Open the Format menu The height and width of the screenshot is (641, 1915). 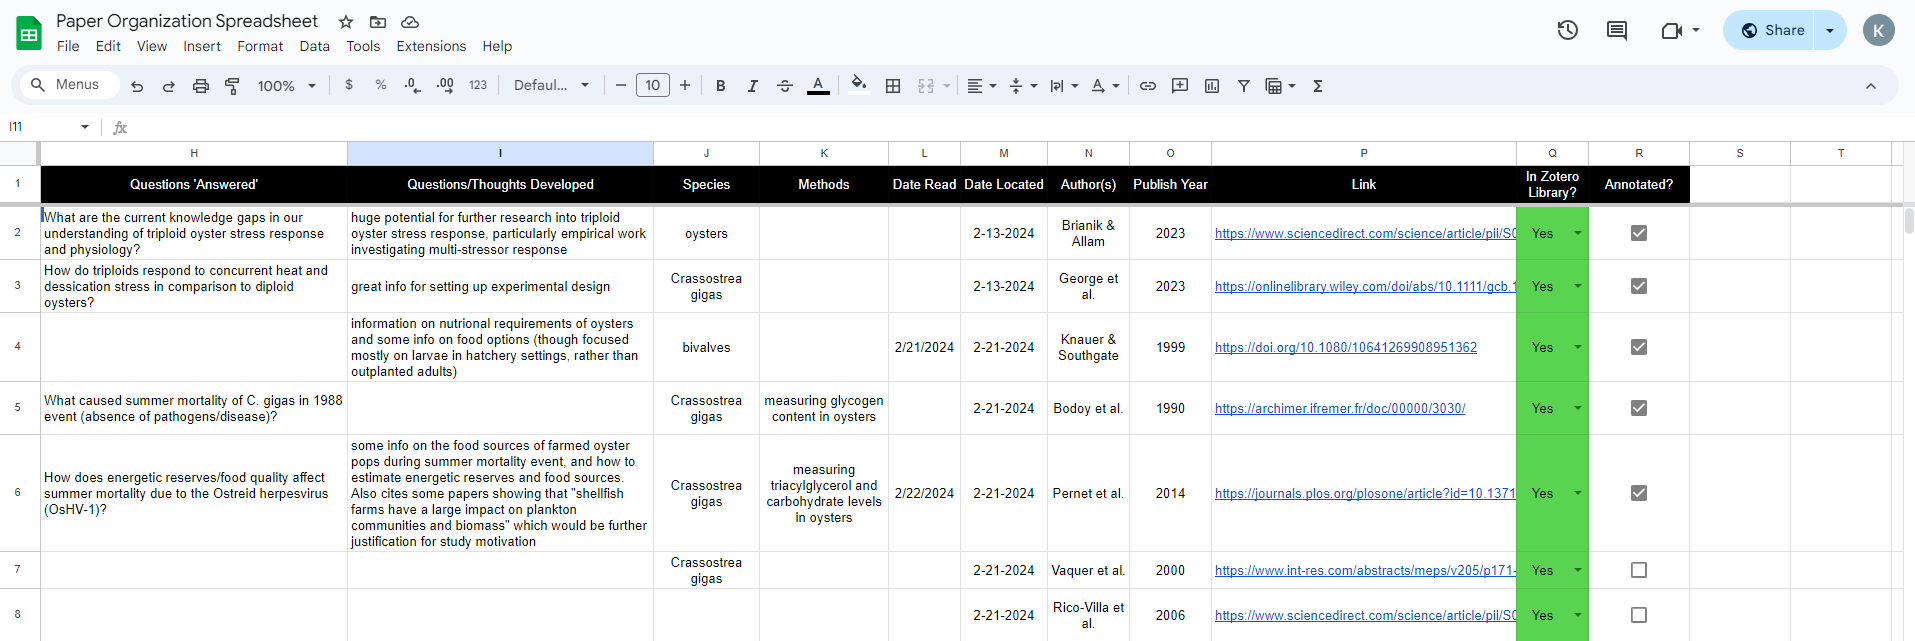[x=260, y=46]
